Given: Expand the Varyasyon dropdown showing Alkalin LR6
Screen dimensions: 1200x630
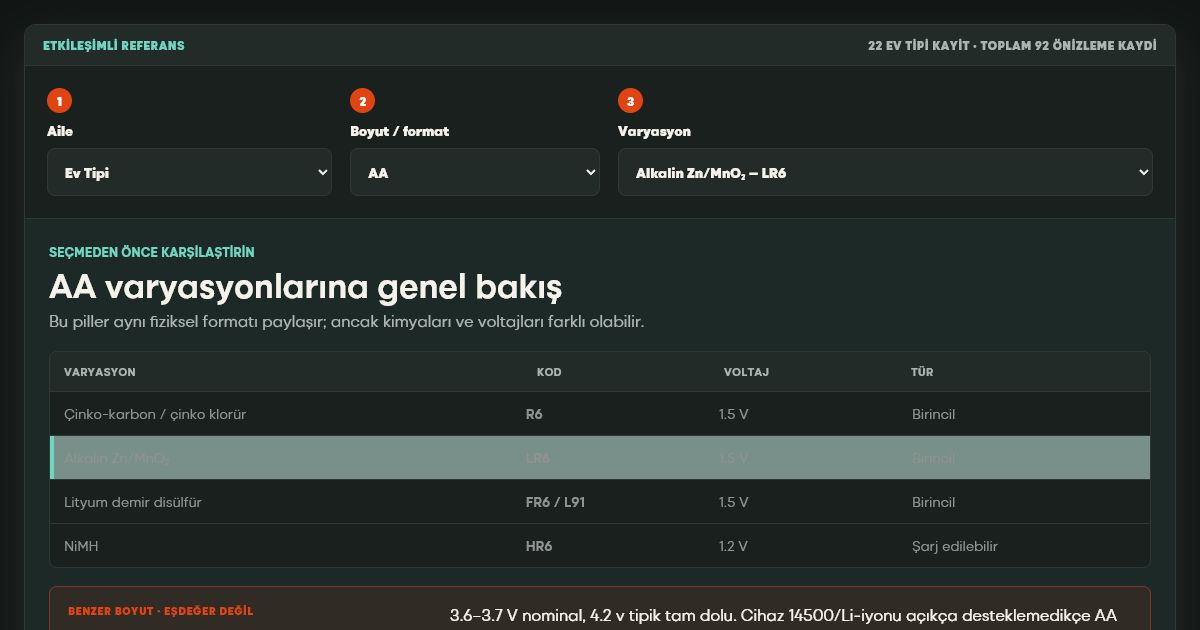Looking at the screenshot, I should [885, 172].
